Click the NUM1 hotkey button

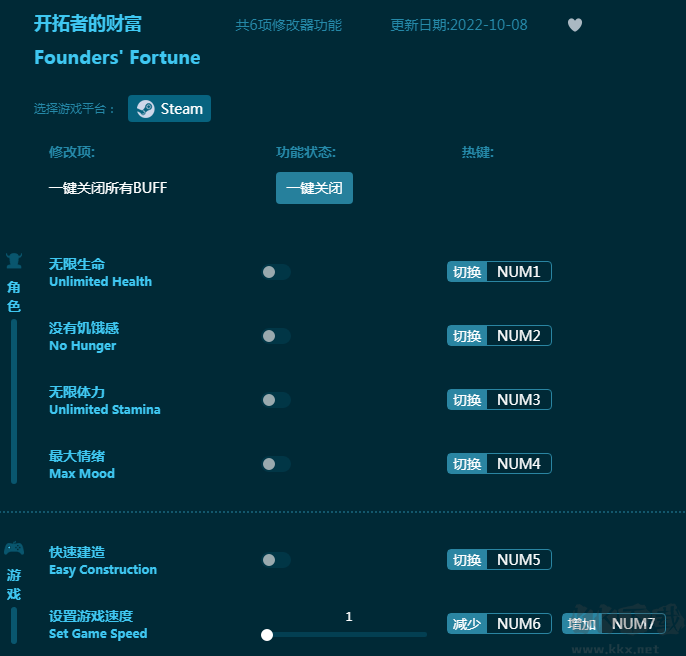(518, 272)
